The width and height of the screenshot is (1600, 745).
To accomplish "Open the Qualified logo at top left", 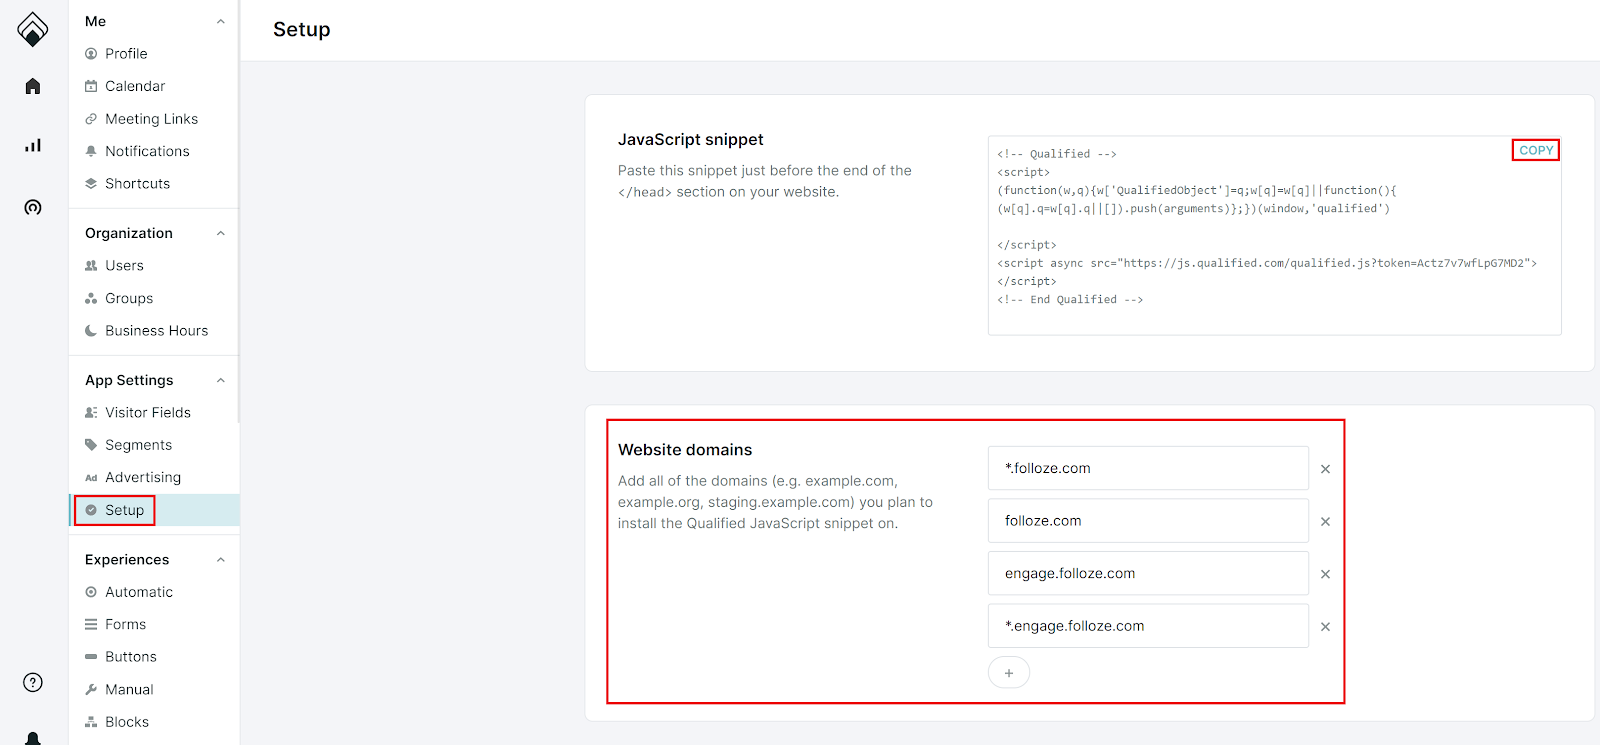I will [33, 29].
